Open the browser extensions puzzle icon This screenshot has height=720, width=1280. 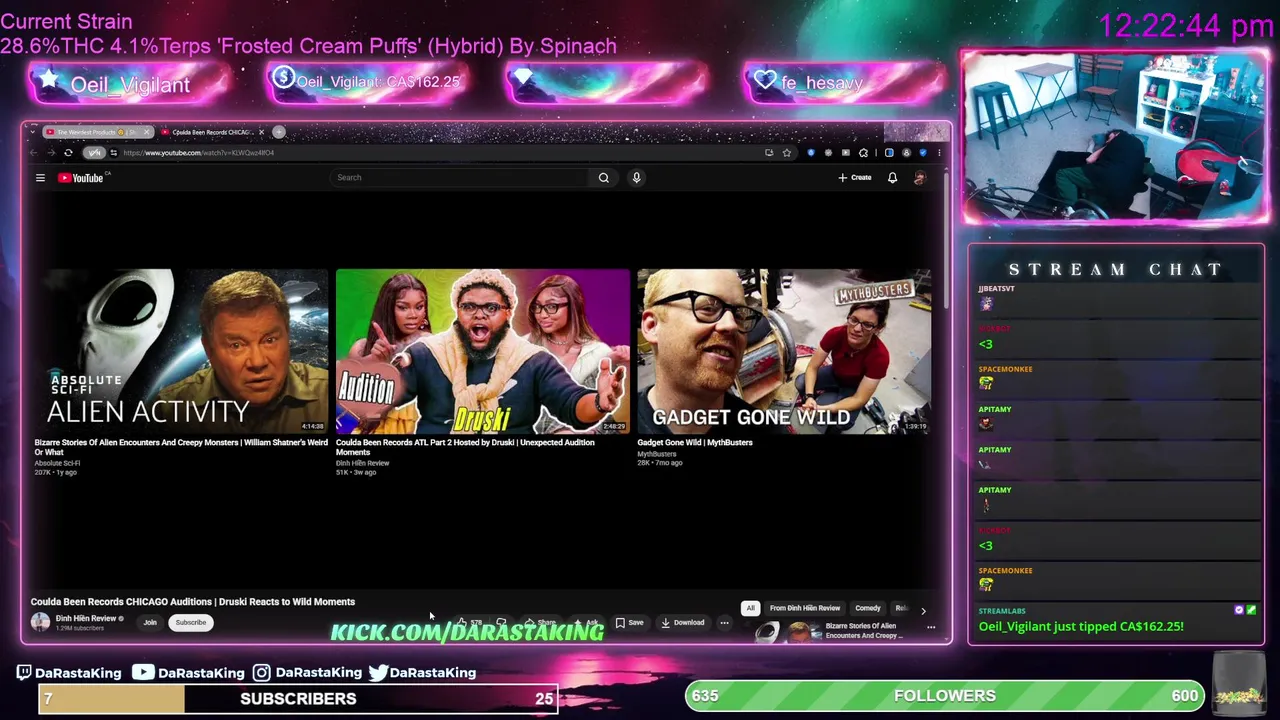(863, 153)
